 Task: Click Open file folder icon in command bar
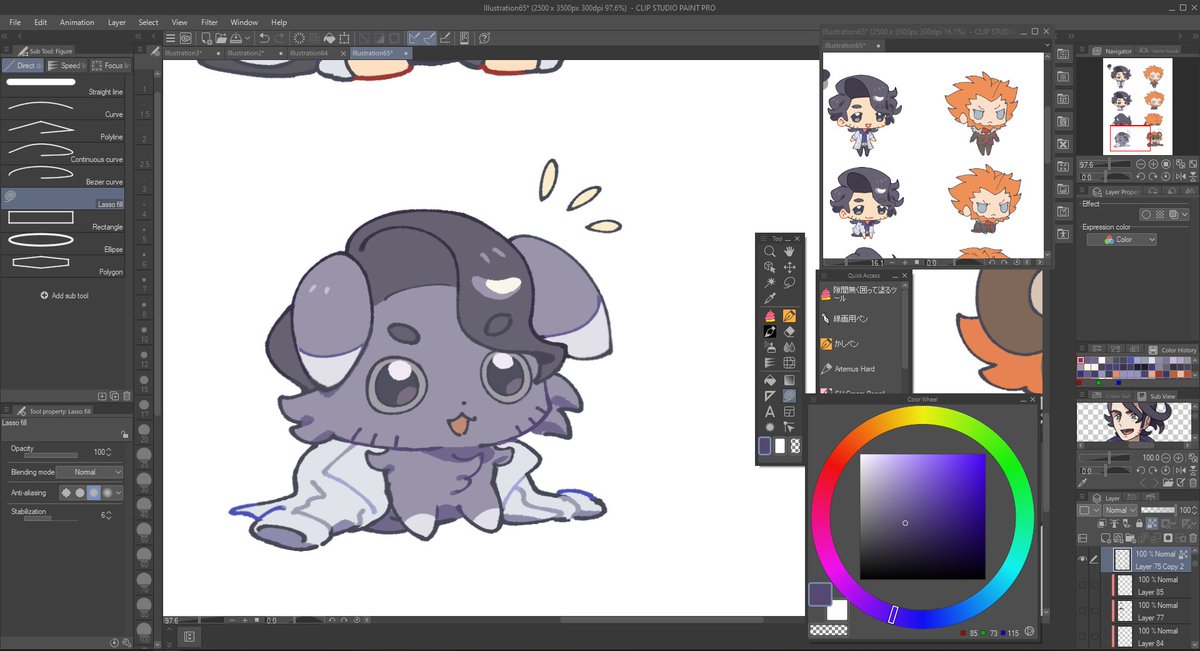pos(221,38)
